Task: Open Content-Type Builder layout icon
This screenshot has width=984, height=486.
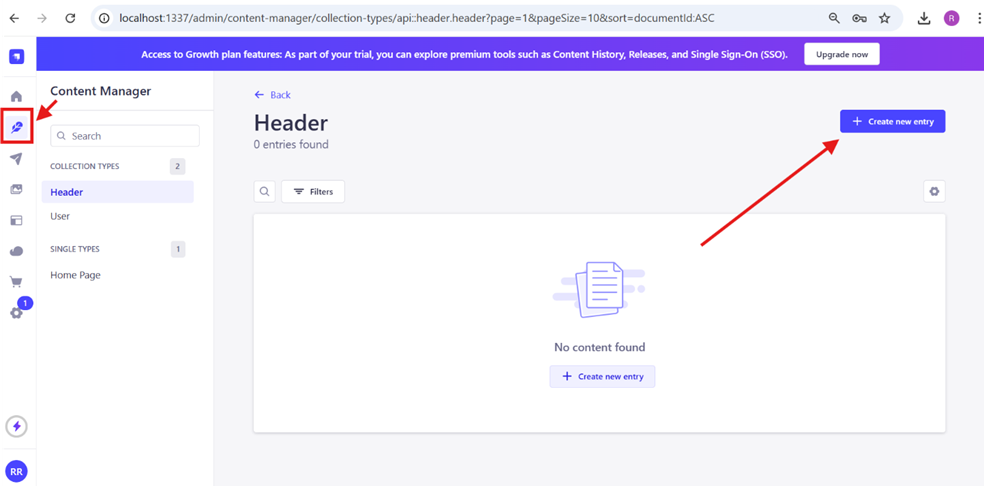Action: coord(17,220)
